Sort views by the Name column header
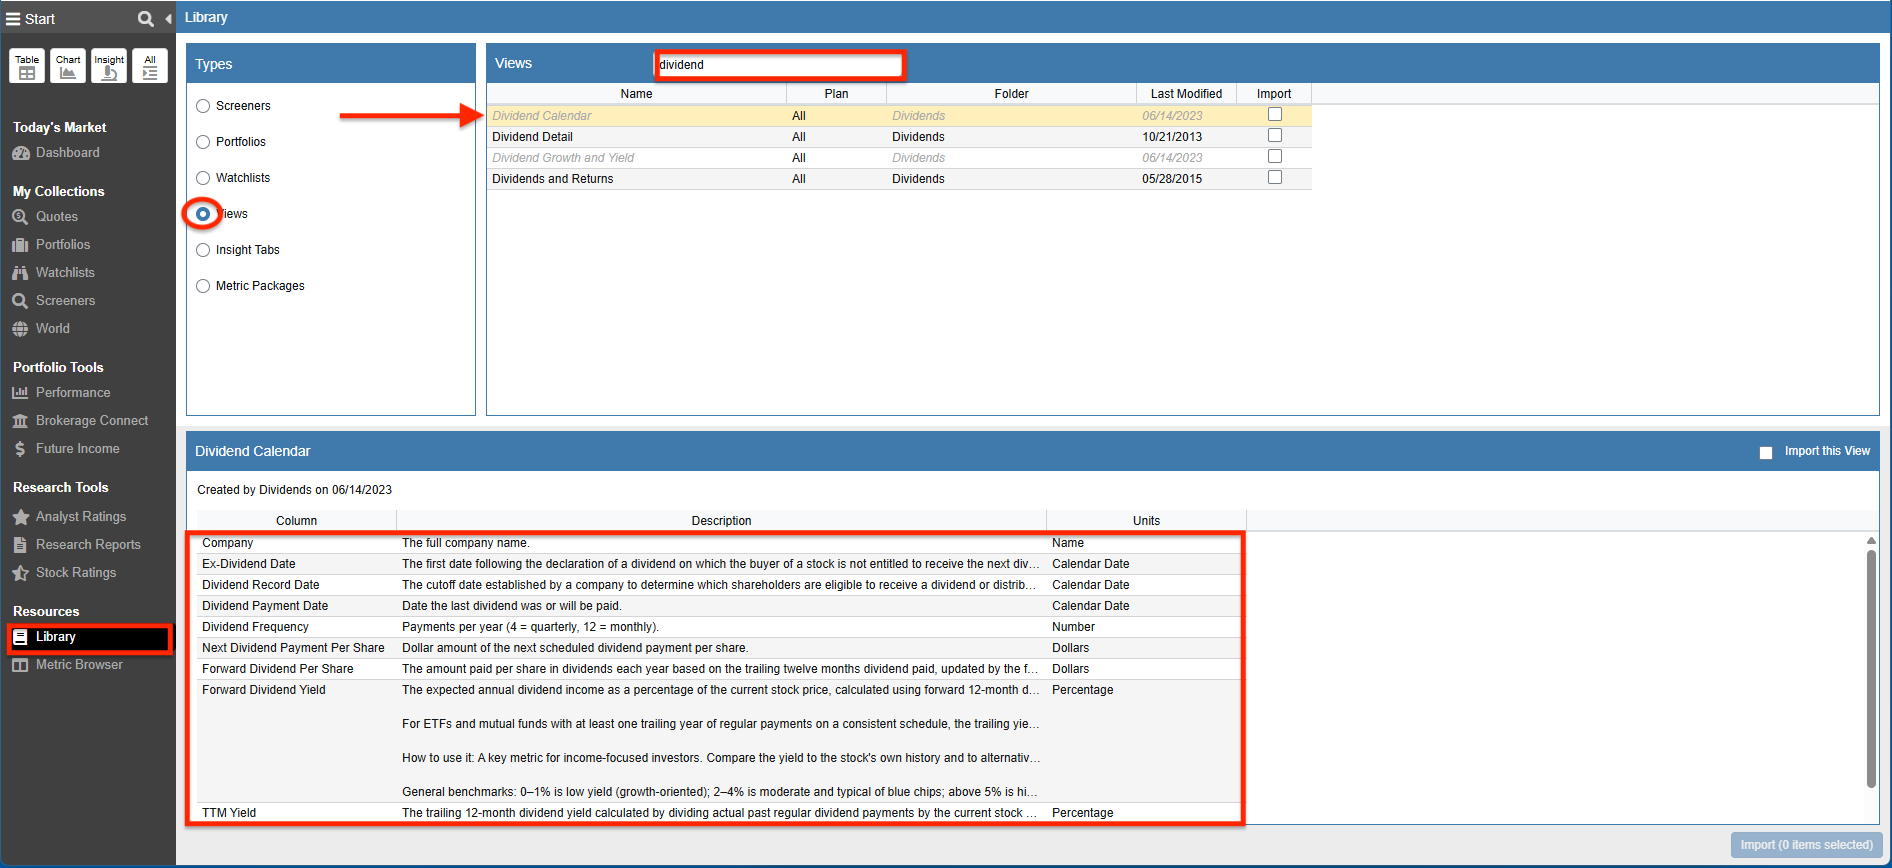Viewport: 1892px width, 868px height. pyautogui.click(x=636, y=94)
